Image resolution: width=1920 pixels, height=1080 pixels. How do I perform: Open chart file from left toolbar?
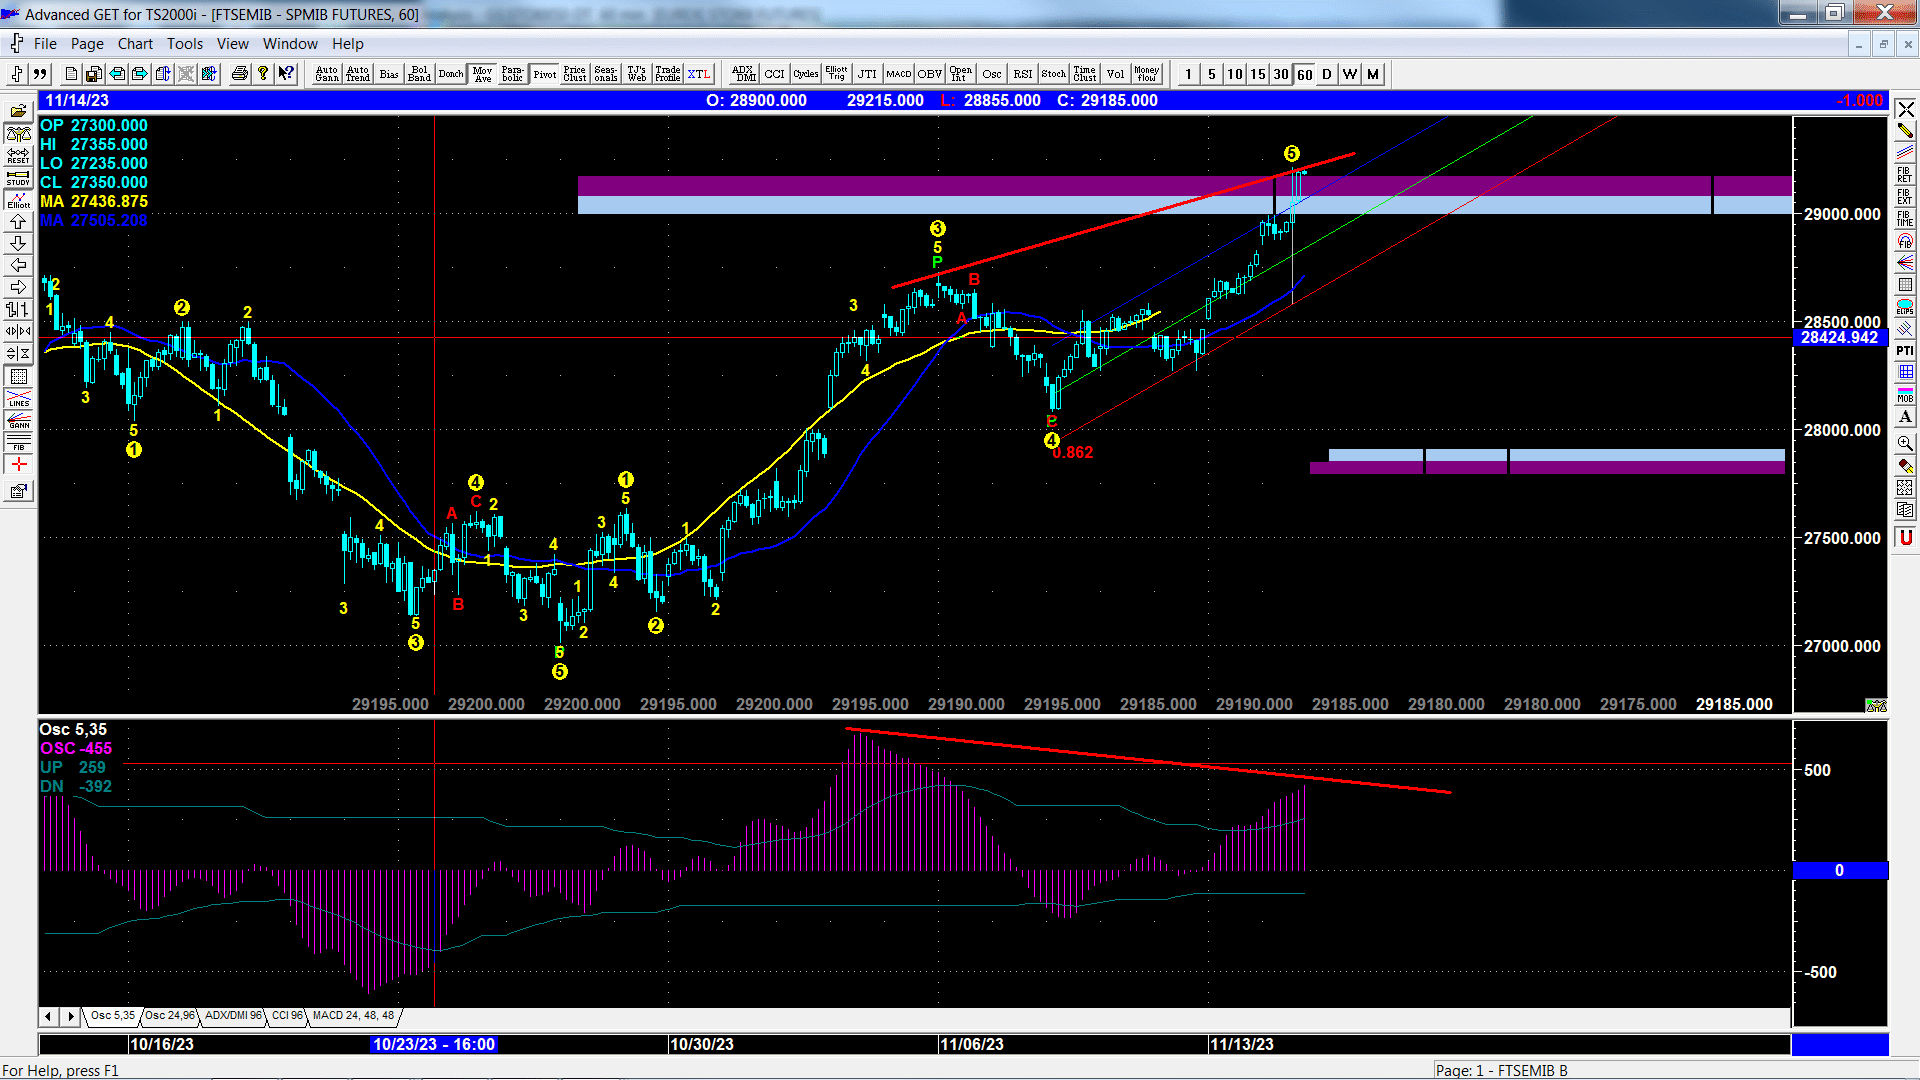[x=18, y=111]
